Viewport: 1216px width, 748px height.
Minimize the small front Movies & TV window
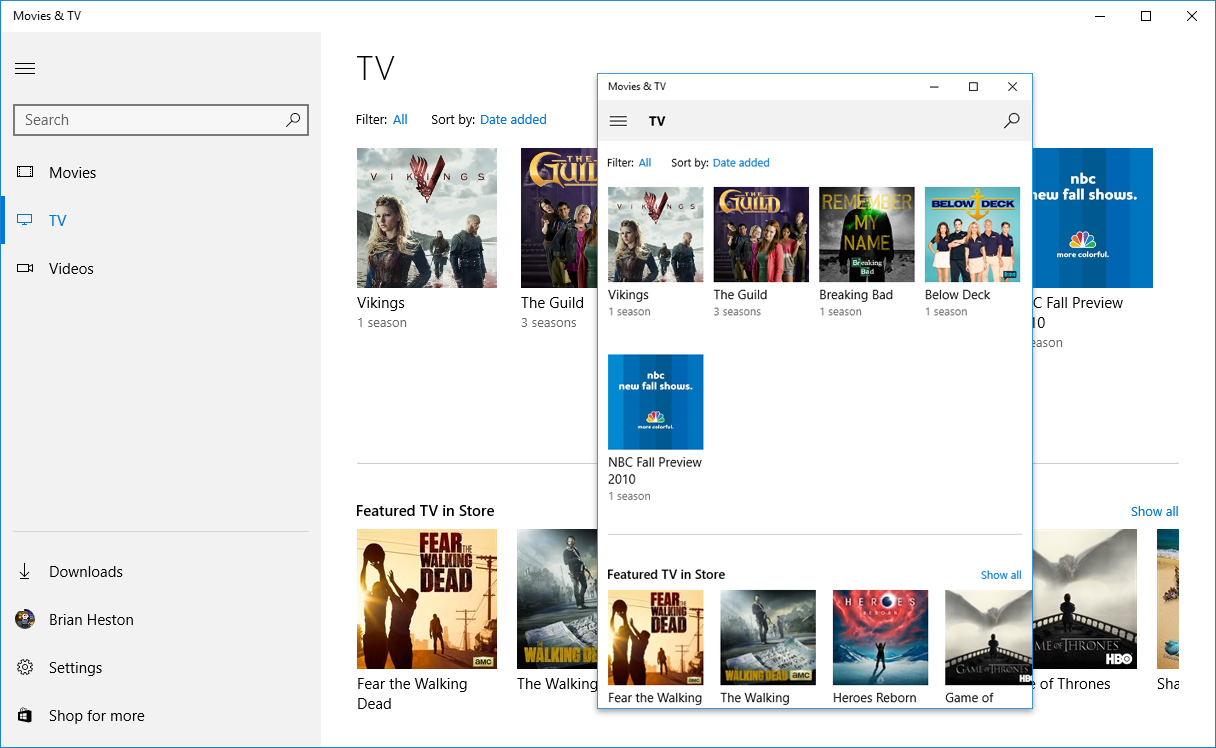pyautogui.click(x=934, y=87)
